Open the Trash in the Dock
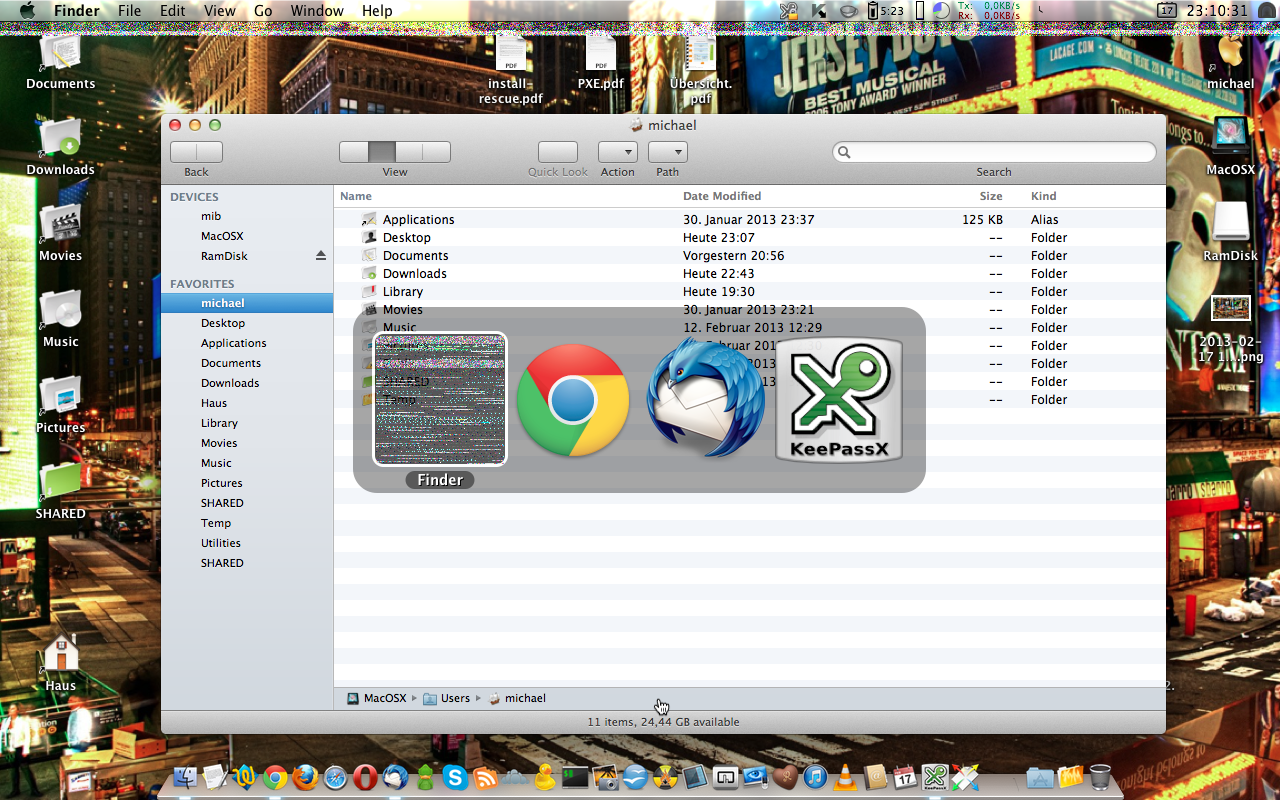This screenshot has height=800, width=1280. click(x=1100, y=777)
